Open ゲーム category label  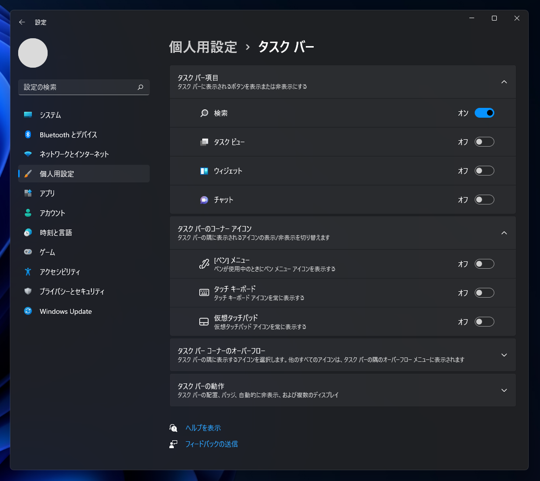pyautogui.click(x=47, y=252)
